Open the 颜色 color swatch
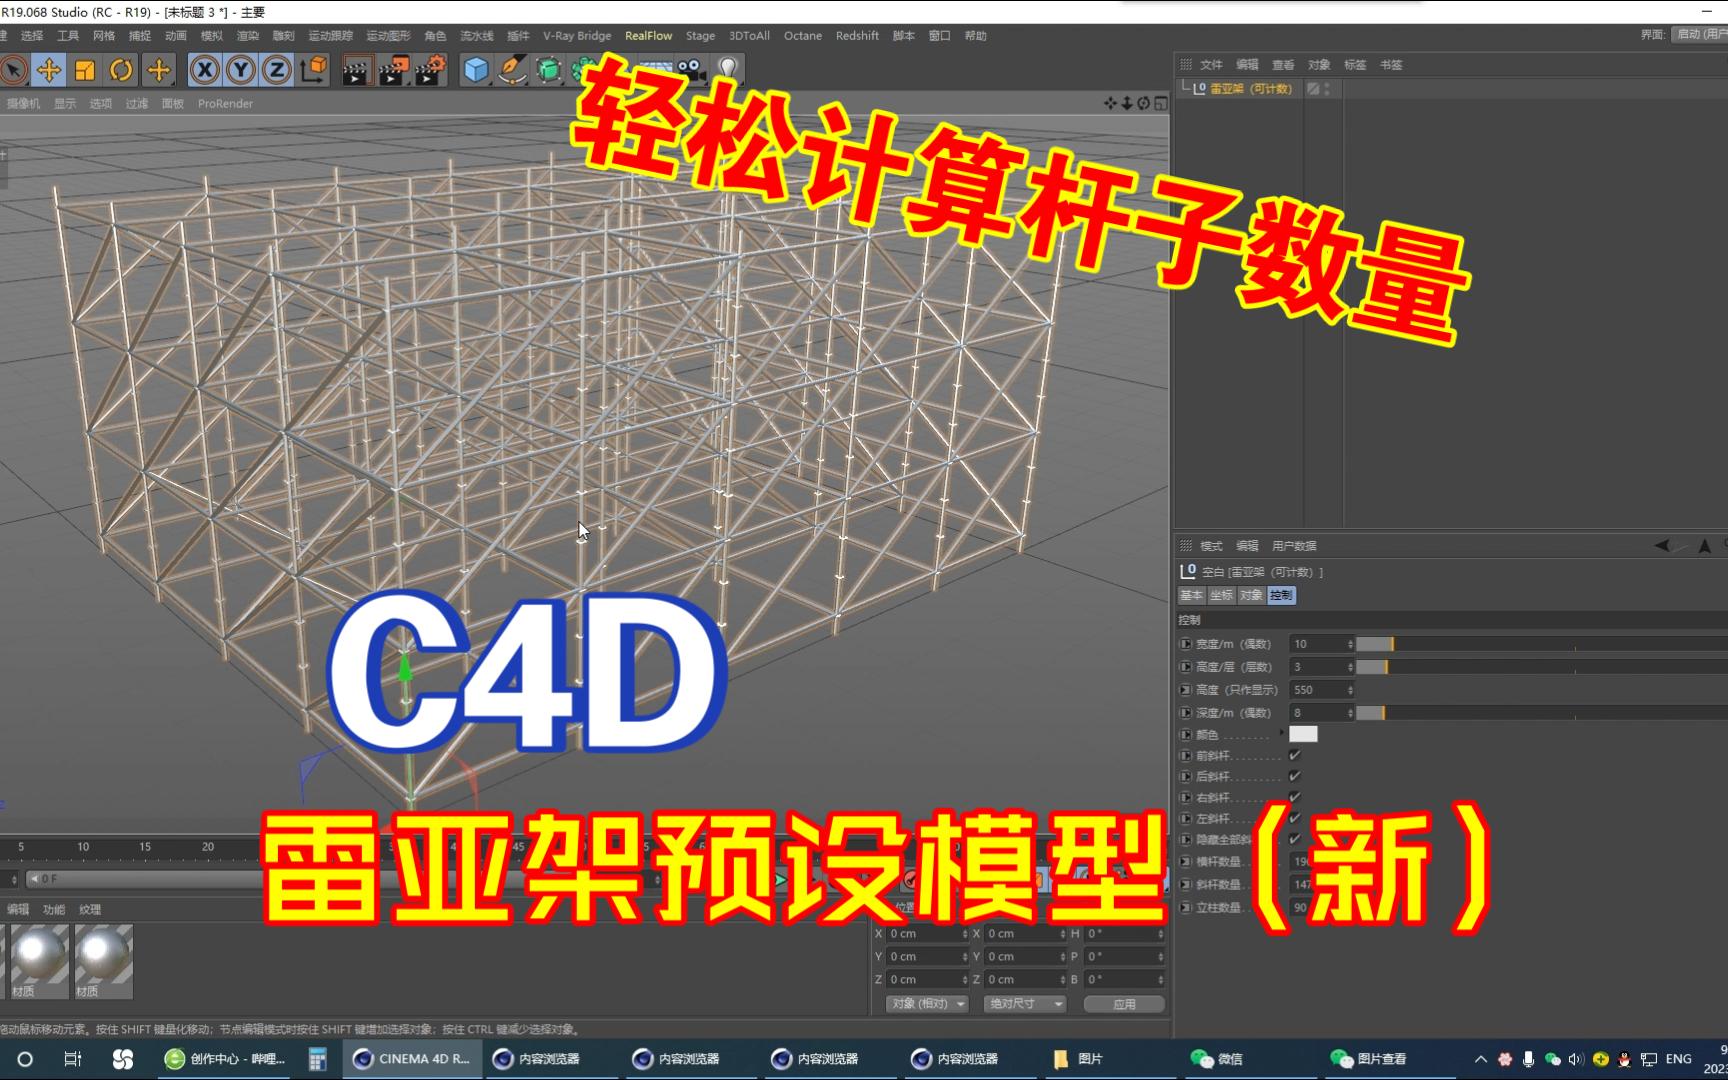The width and height of the screenshot is (1728, 1080). tap(1303, 734)
